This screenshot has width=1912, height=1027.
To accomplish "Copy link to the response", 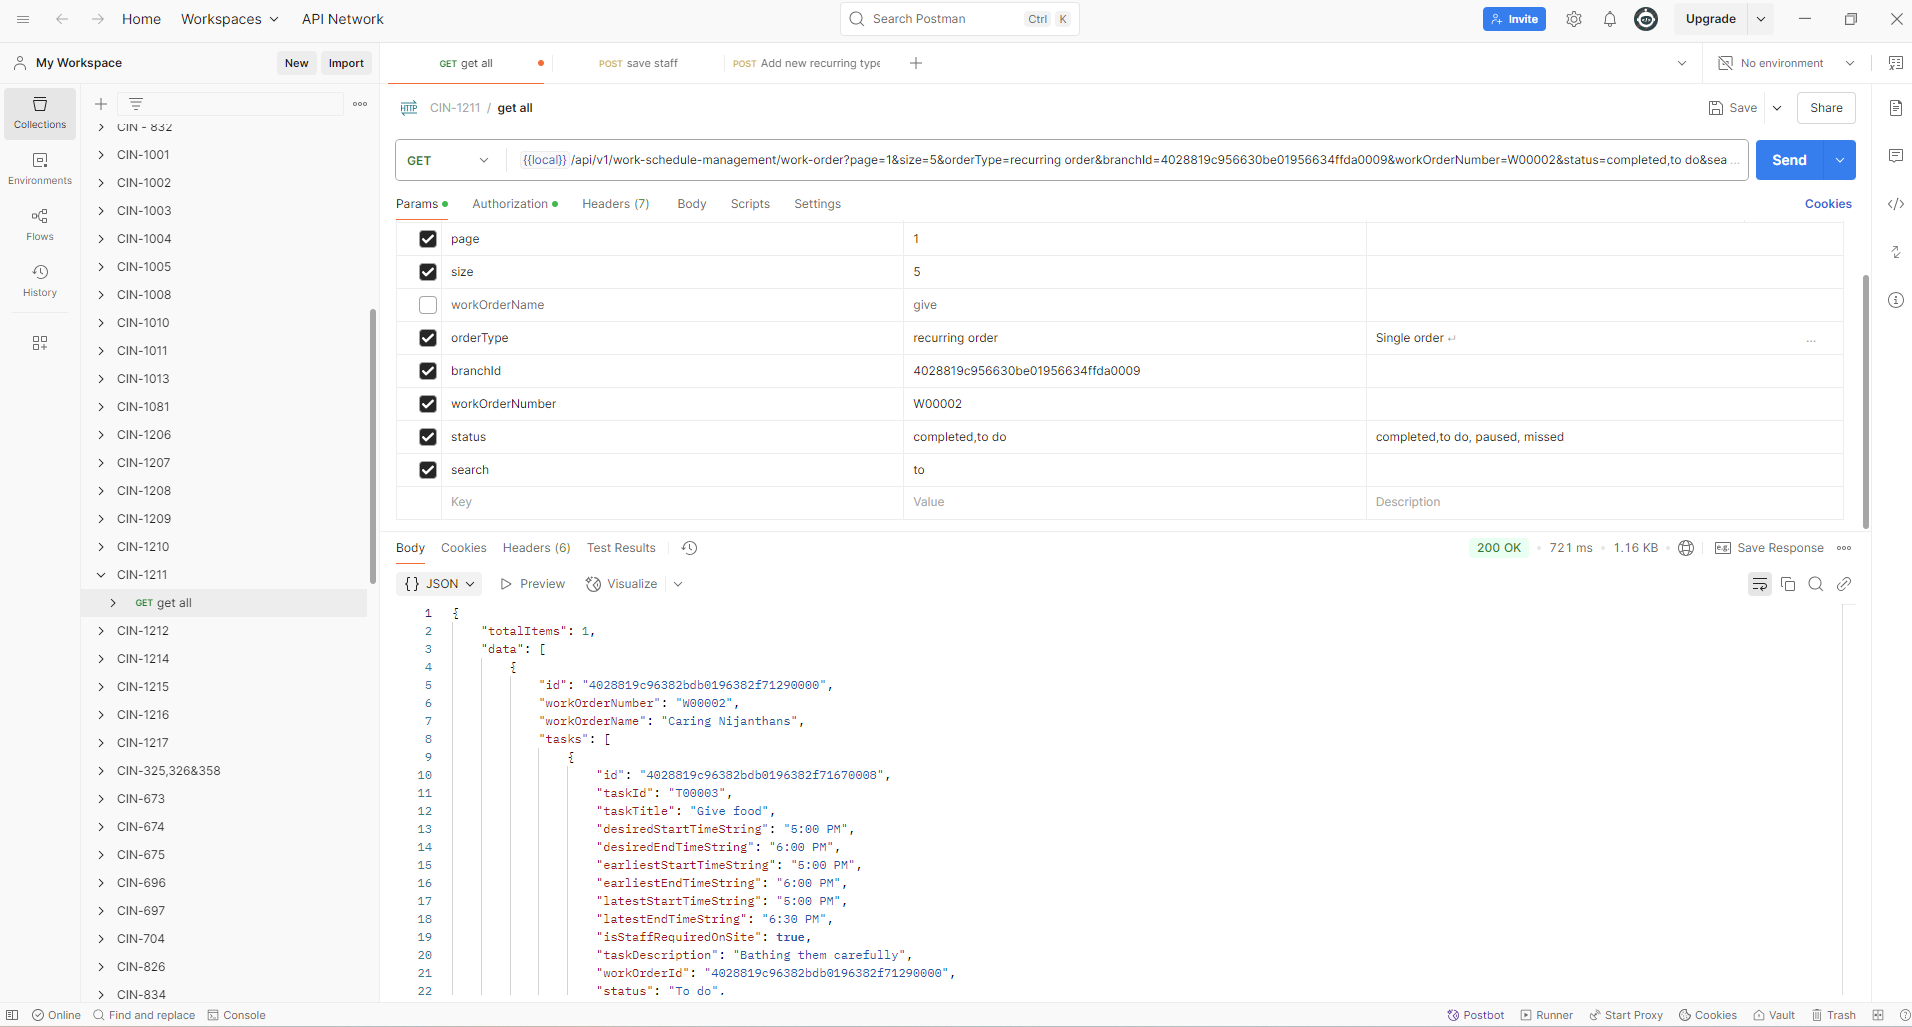I will point(1844,584).
